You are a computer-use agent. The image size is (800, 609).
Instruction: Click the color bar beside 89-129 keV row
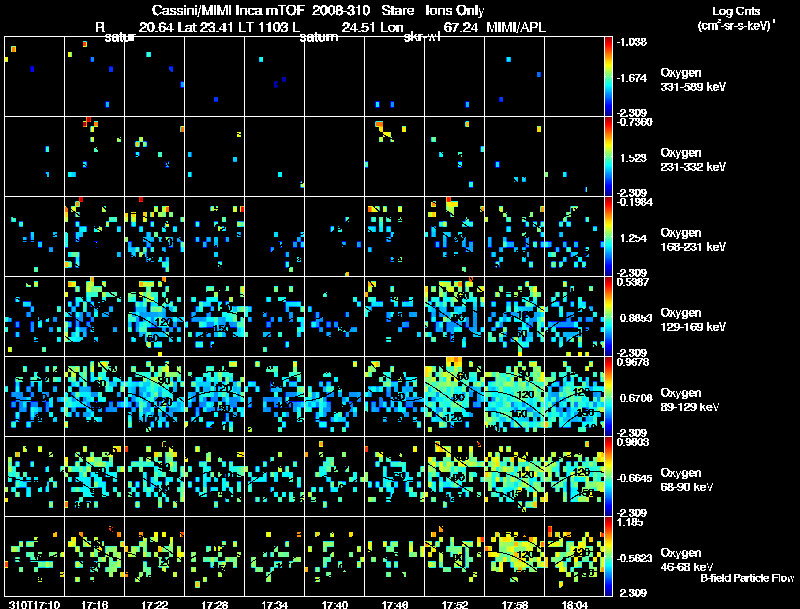pos(608,396)
